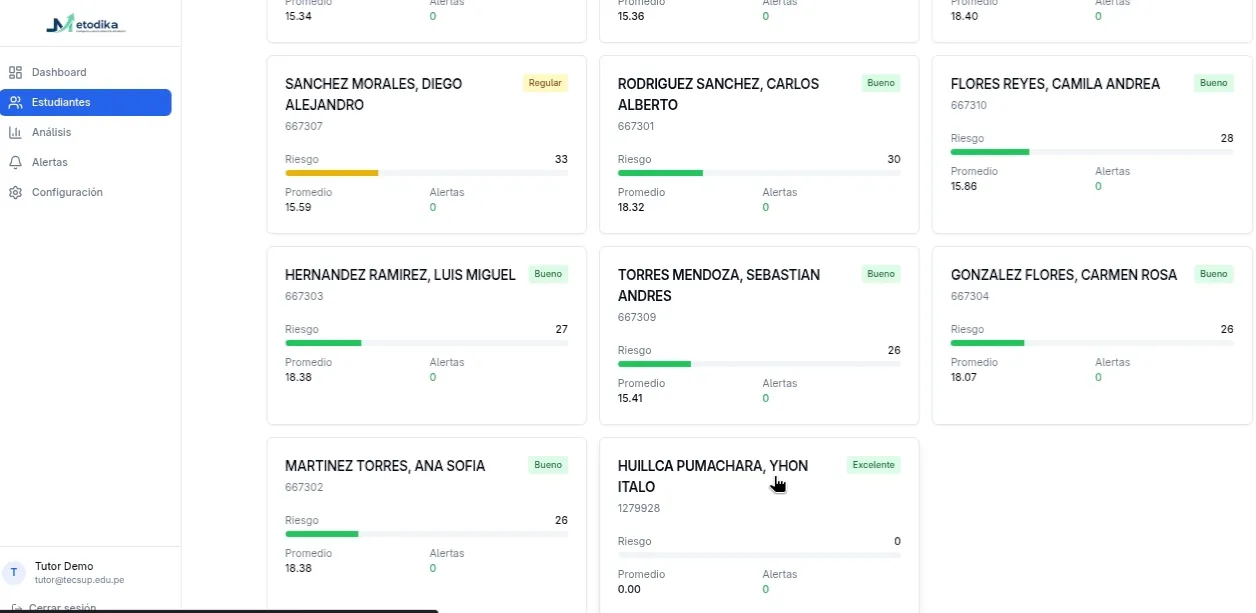Select the Estudiantes people icon
Image resolution: width=1256 pixels, height=613 pixels.
click(x=15, y=102)
